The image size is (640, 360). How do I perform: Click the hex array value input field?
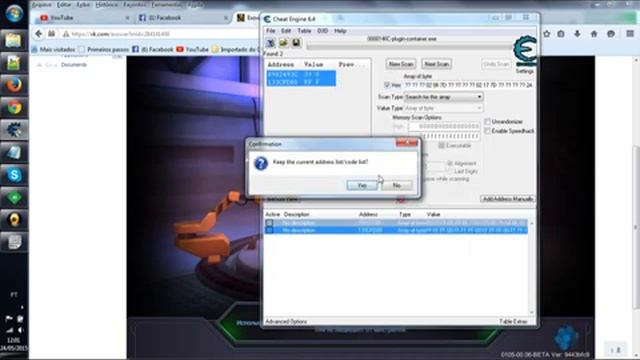tap(468, 85)
